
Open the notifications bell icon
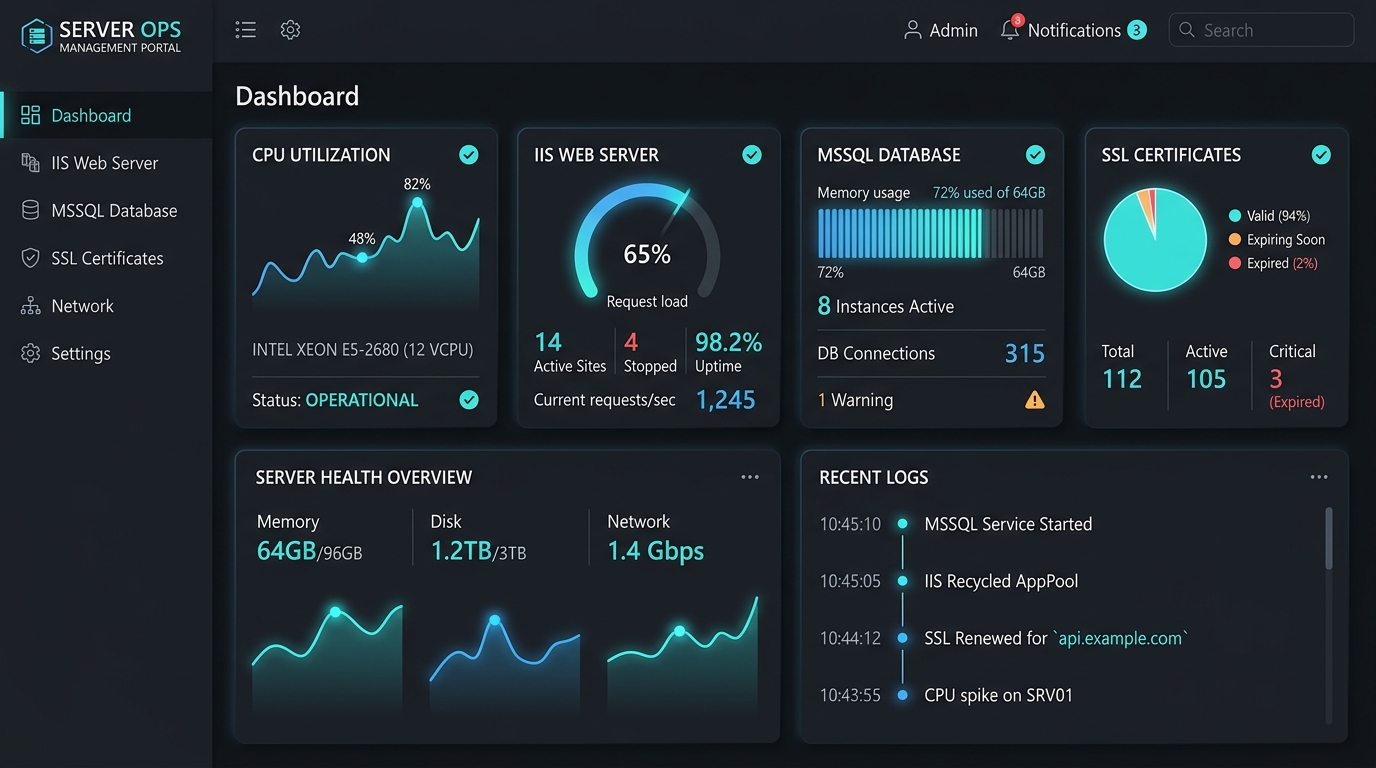tap(1010, 31)
